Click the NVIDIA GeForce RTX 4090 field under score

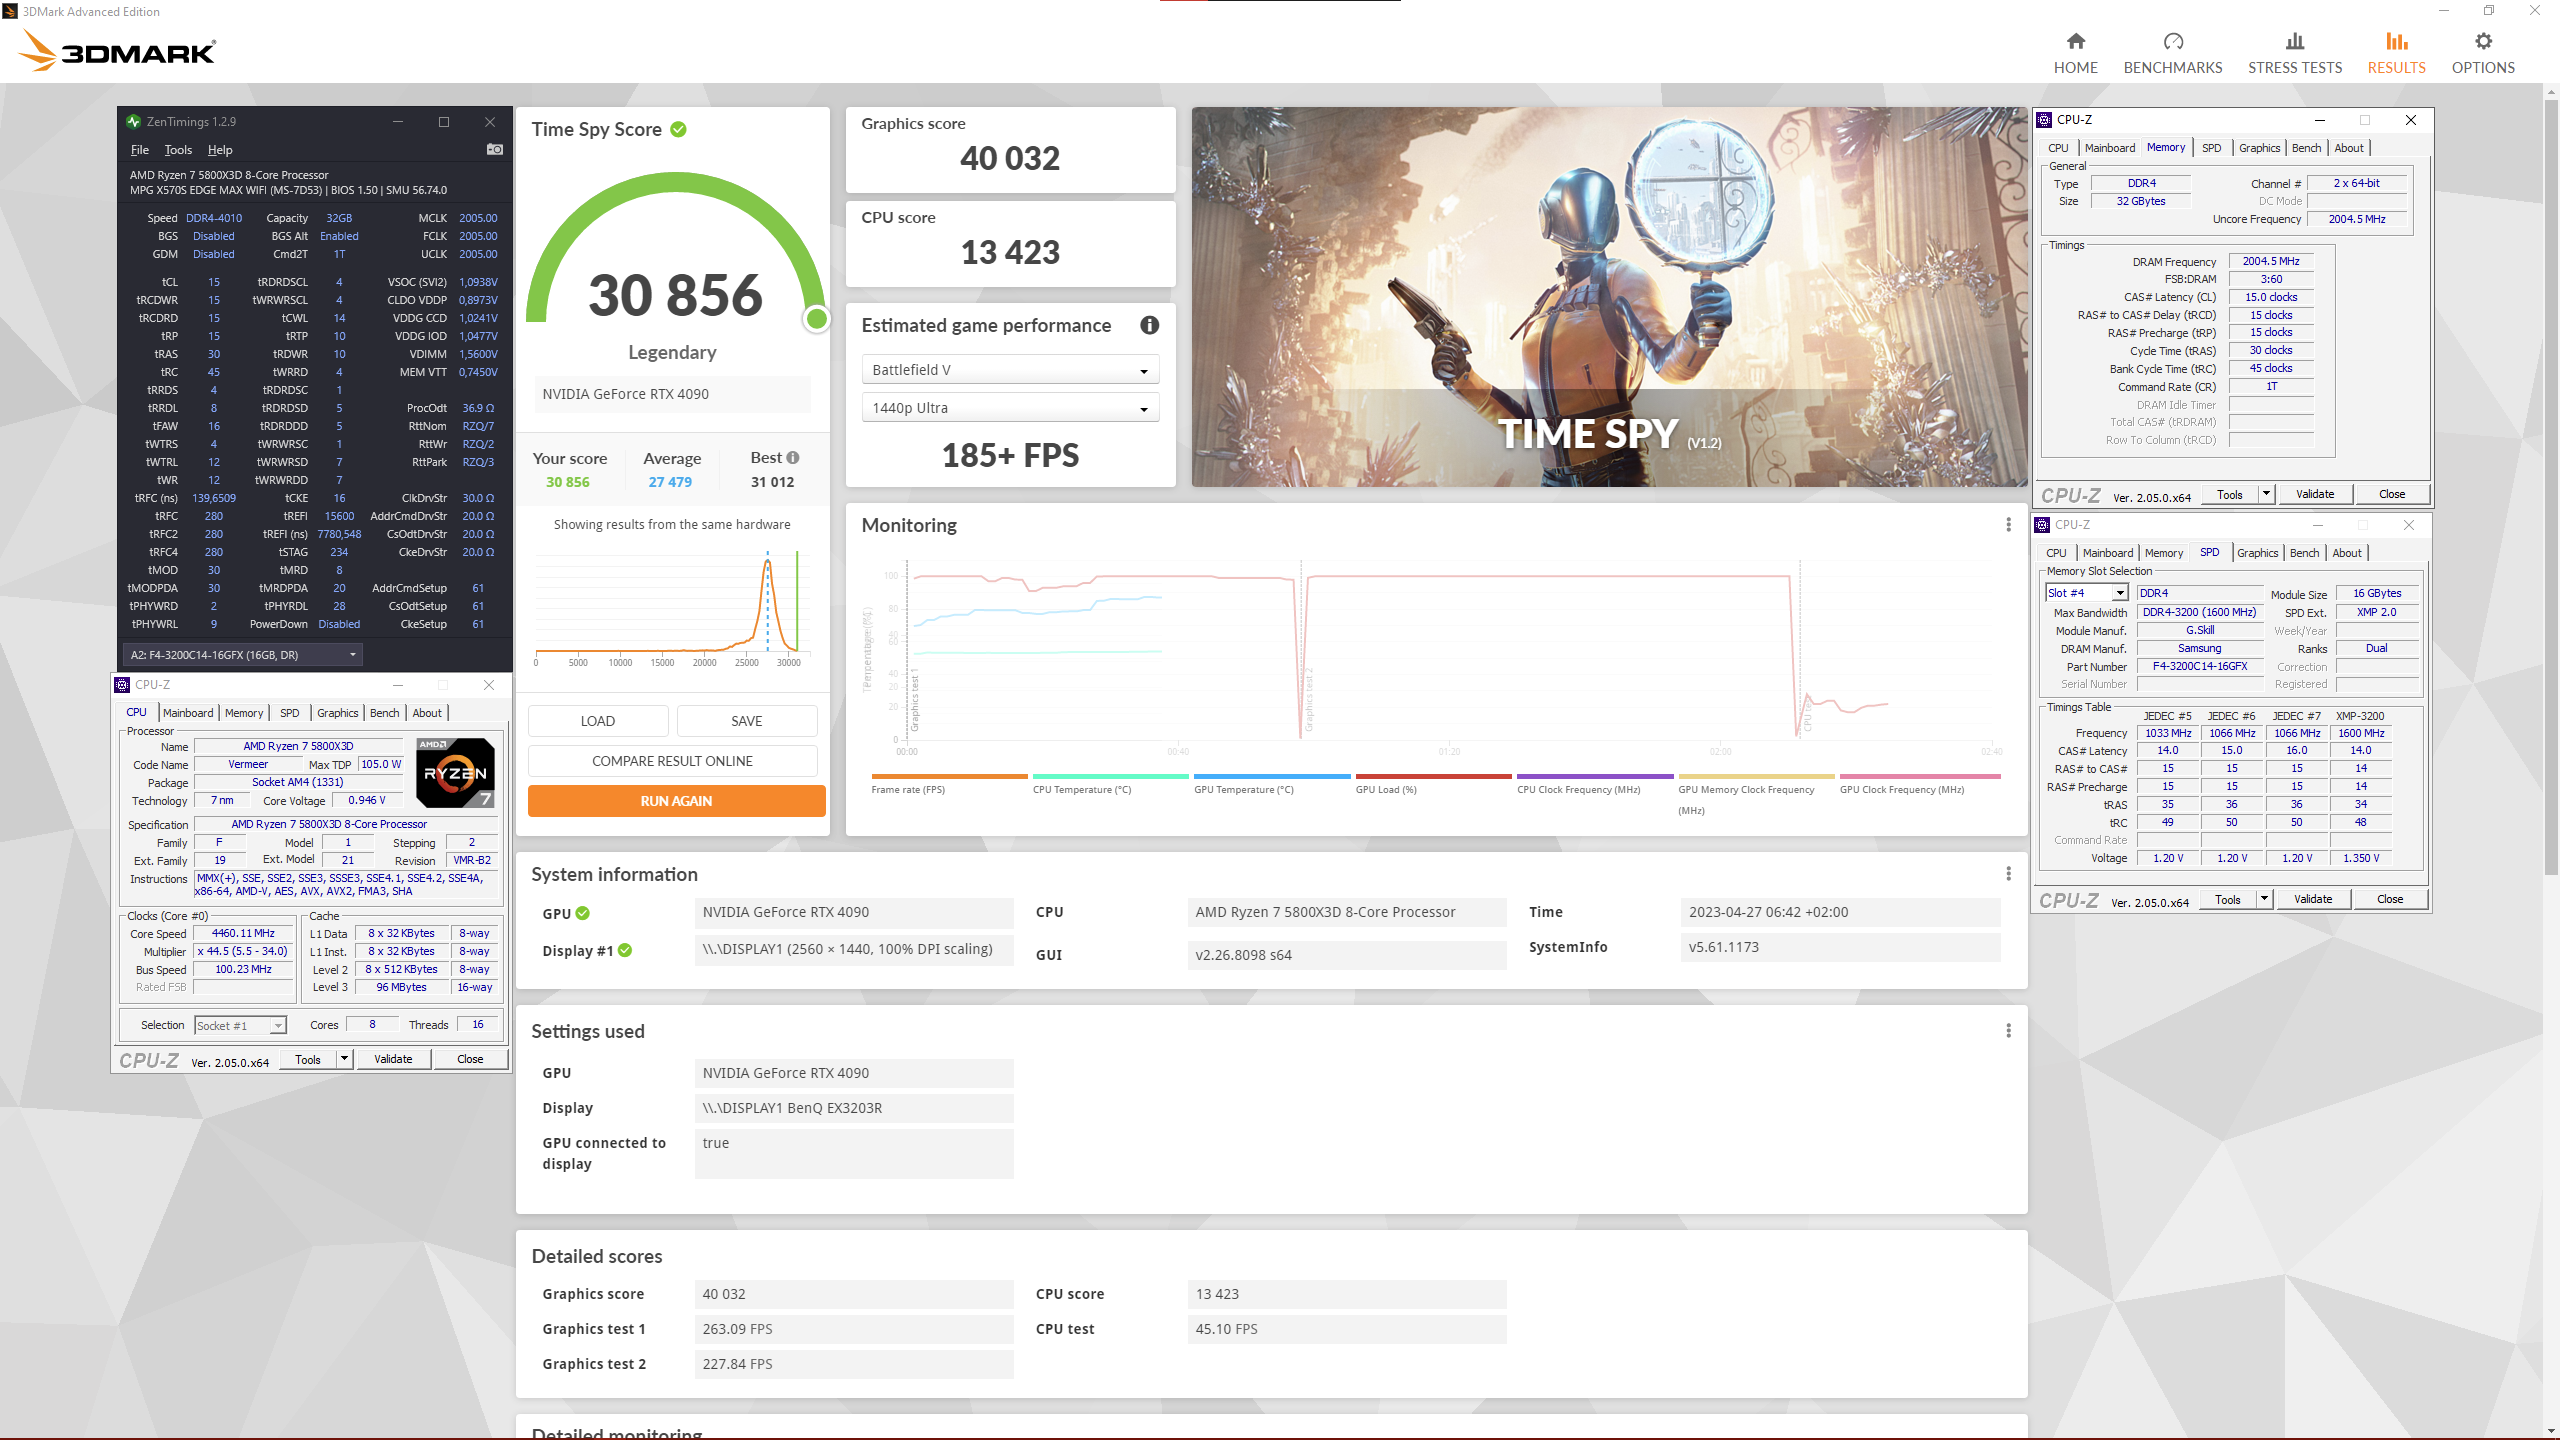coord(673,394)
